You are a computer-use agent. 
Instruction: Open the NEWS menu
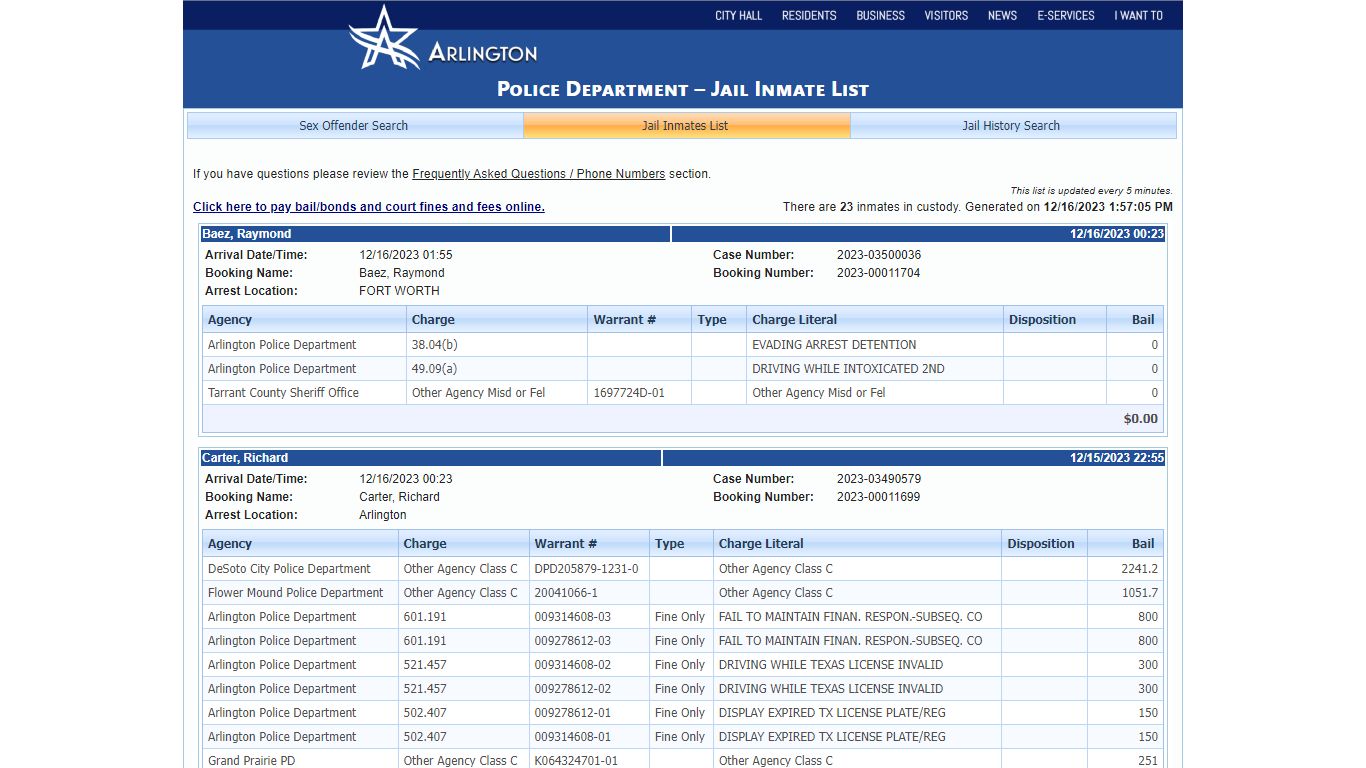[1002, 15]
